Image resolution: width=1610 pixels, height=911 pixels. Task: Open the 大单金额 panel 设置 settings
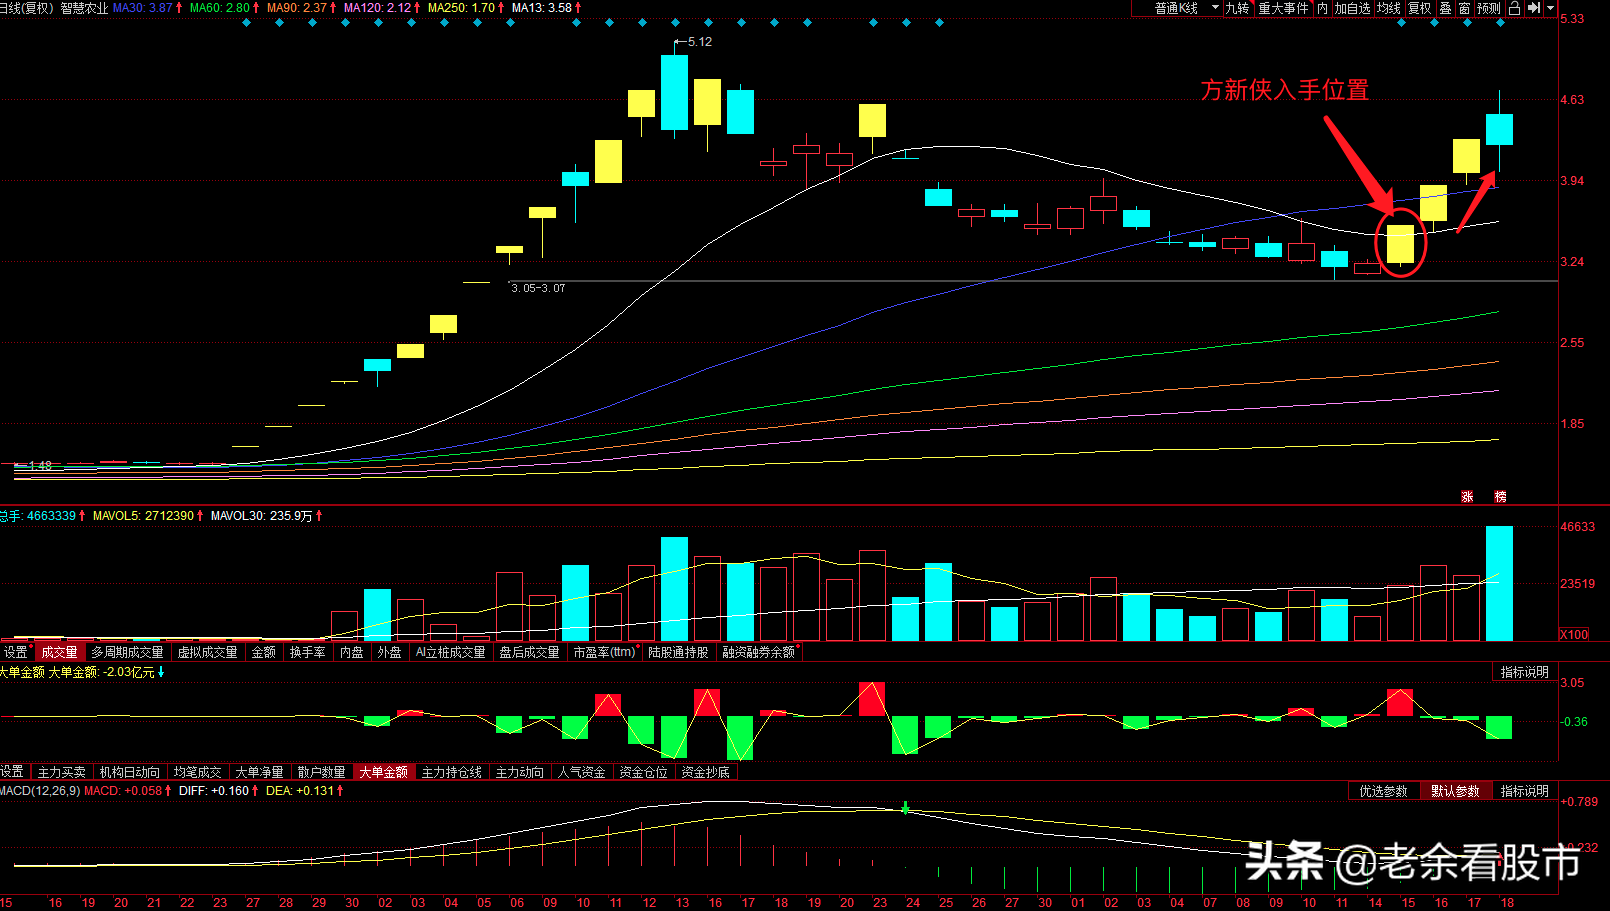13,772
